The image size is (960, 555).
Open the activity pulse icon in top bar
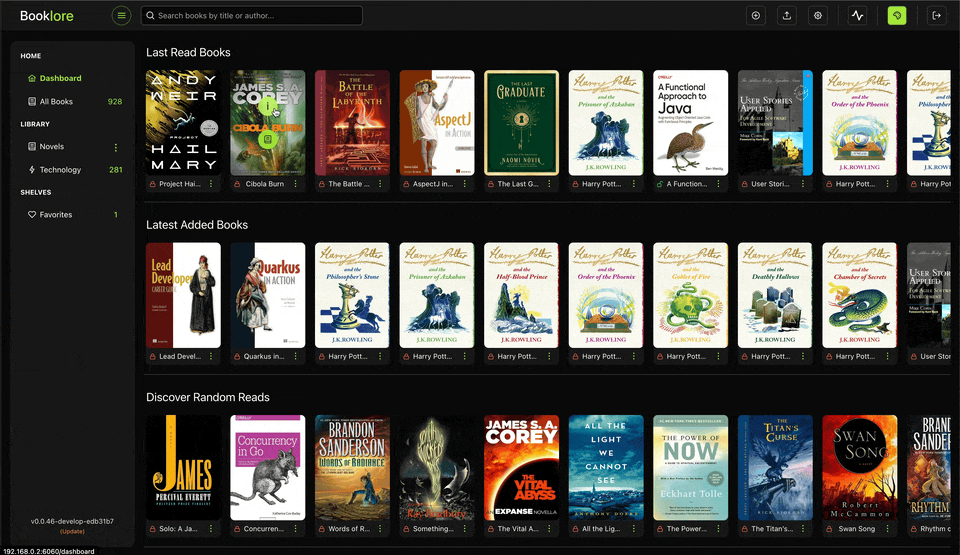[x=858, y=15]
